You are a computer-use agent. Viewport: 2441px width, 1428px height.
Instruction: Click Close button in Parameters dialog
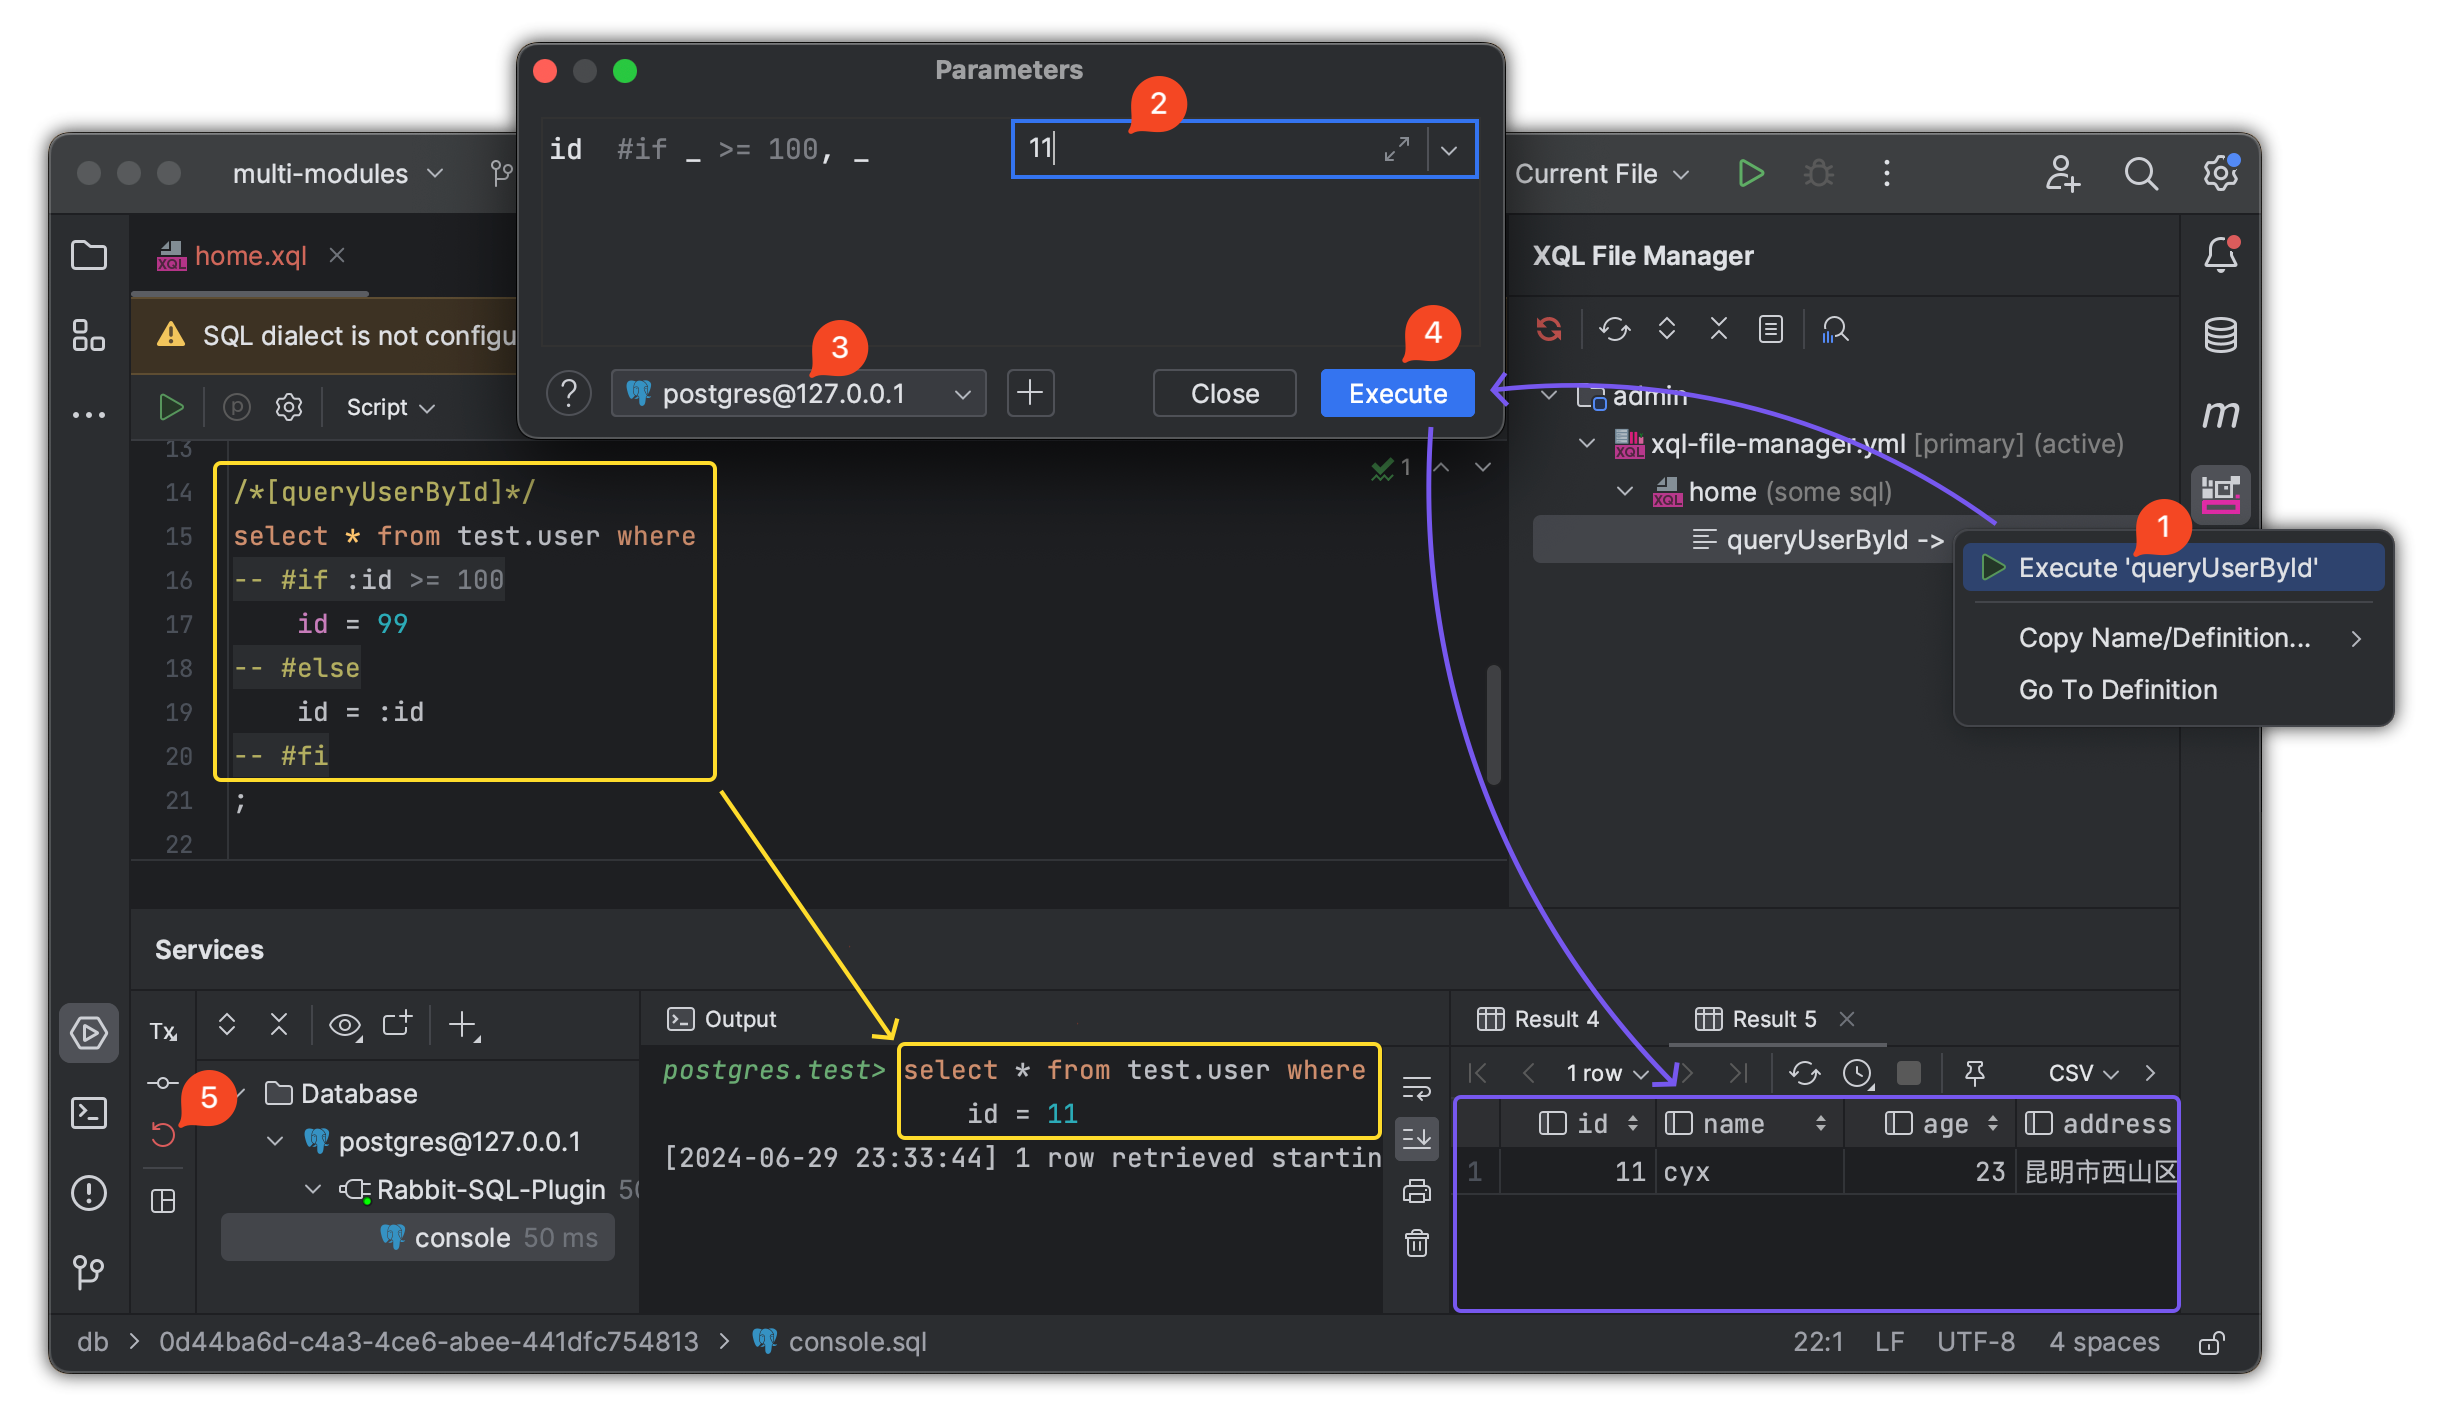[1224, 393]
